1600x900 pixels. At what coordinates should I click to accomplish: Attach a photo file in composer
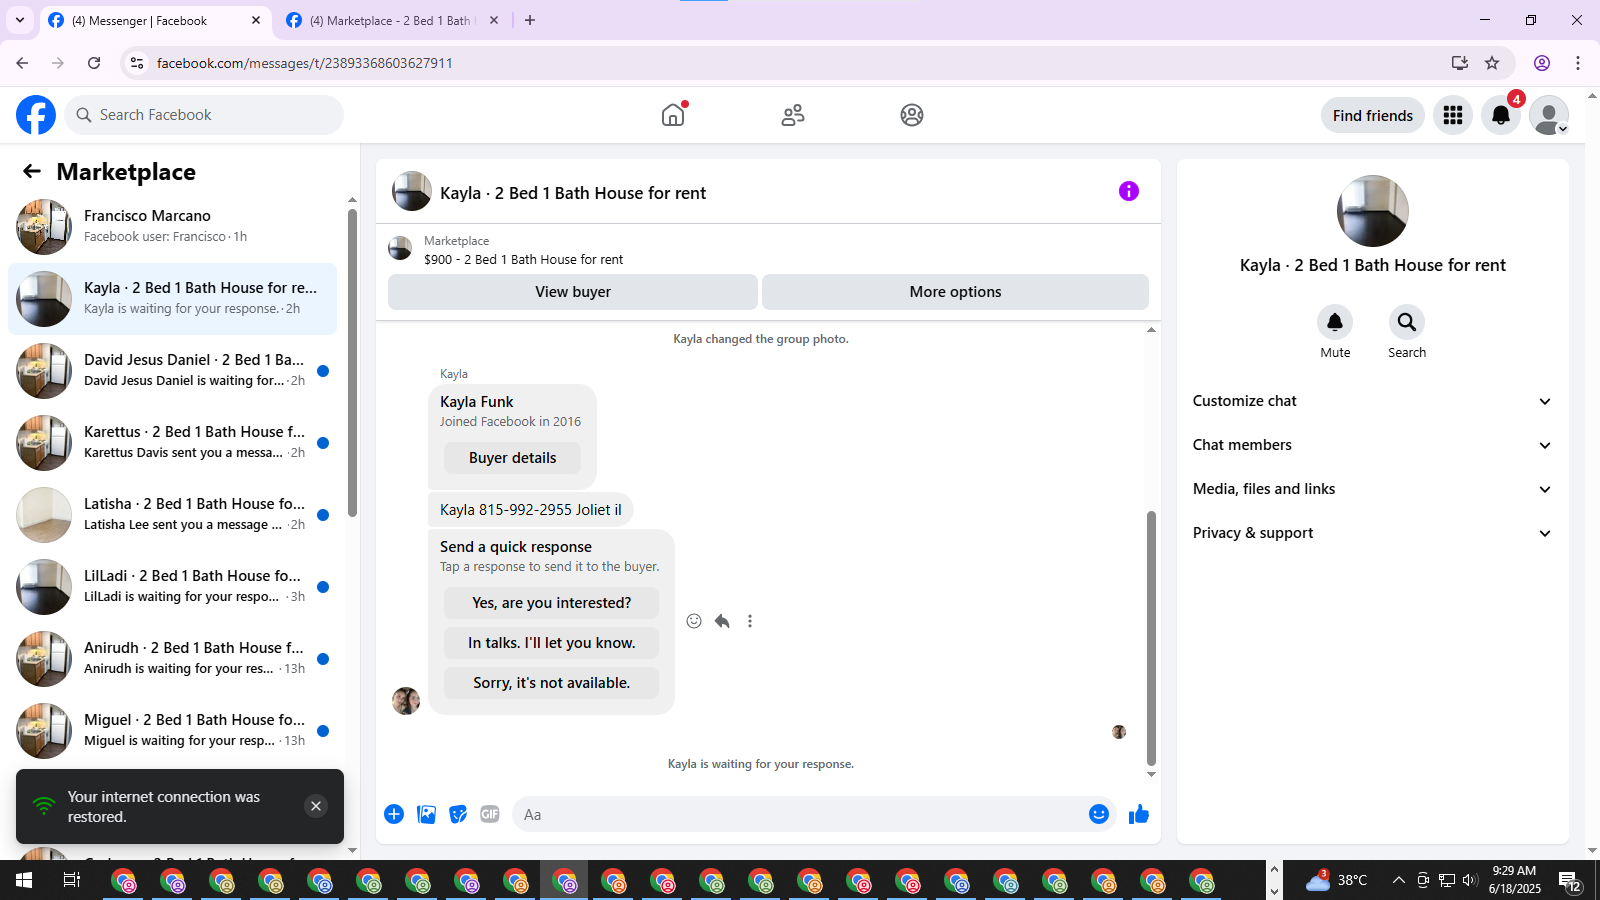point(426,814)
